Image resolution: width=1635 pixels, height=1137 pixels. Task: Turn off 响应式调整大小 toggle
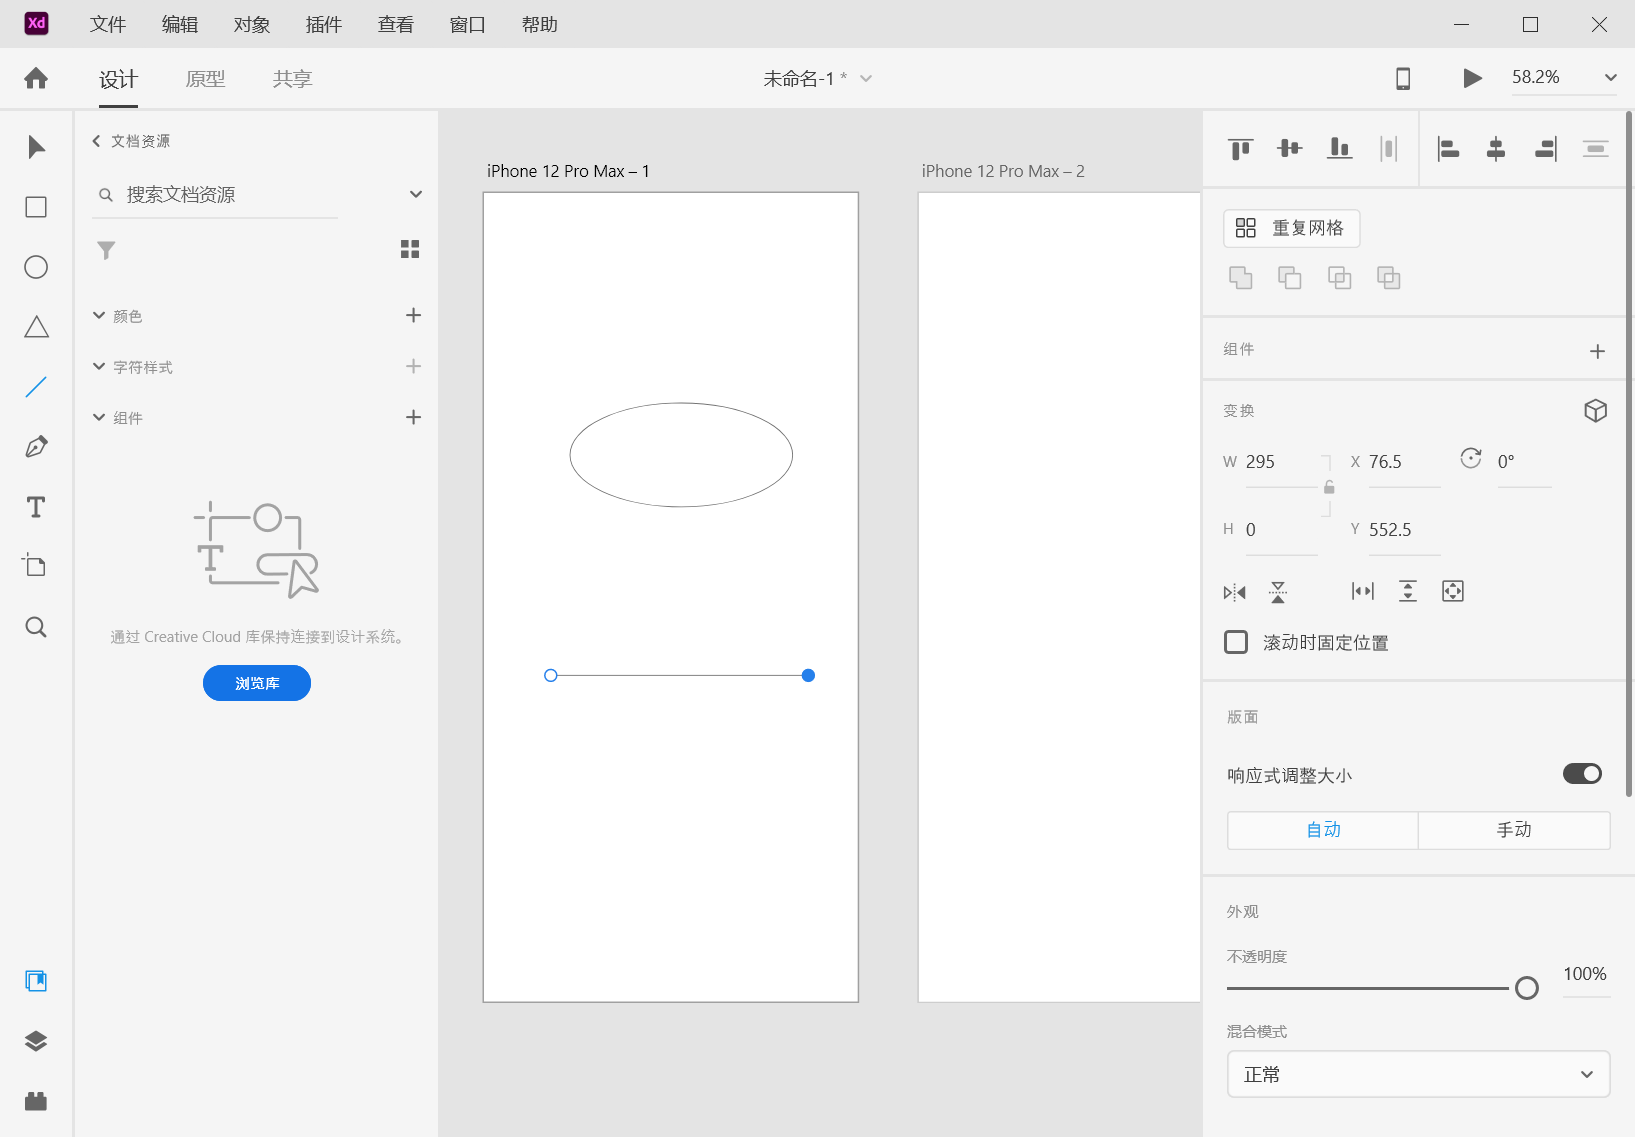(1581, 773)
